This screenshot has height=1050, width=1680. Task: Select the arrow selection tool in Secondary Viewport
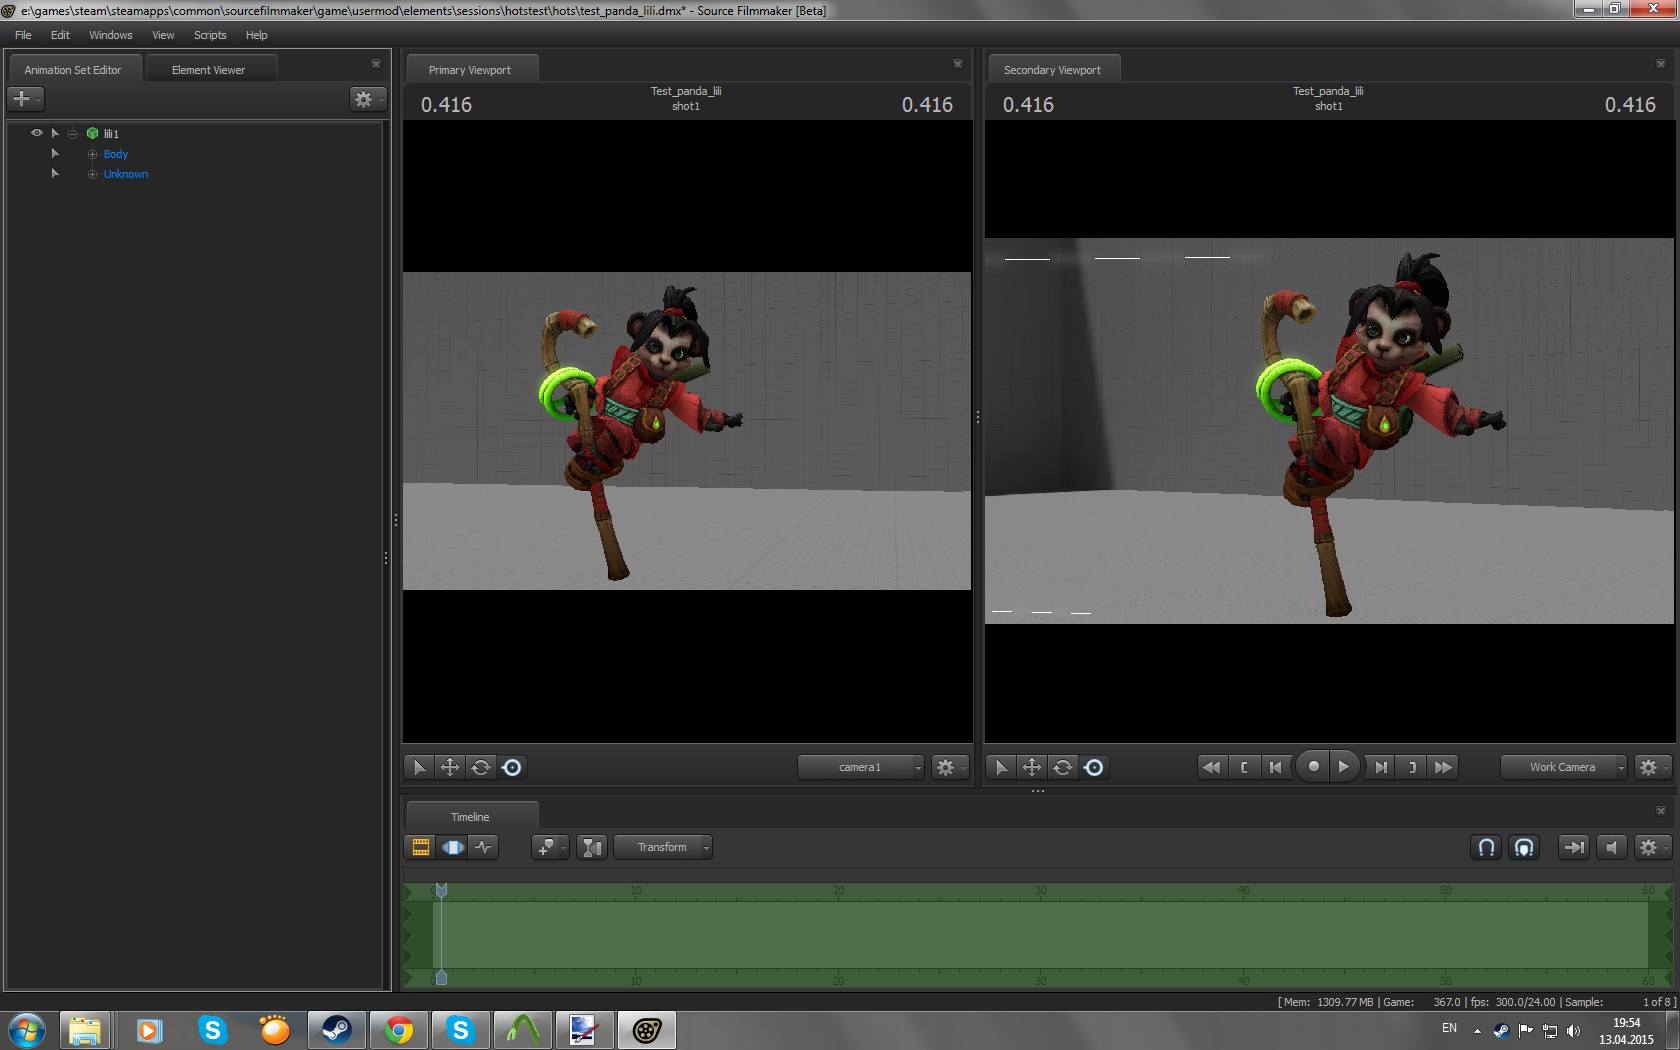1001,767
